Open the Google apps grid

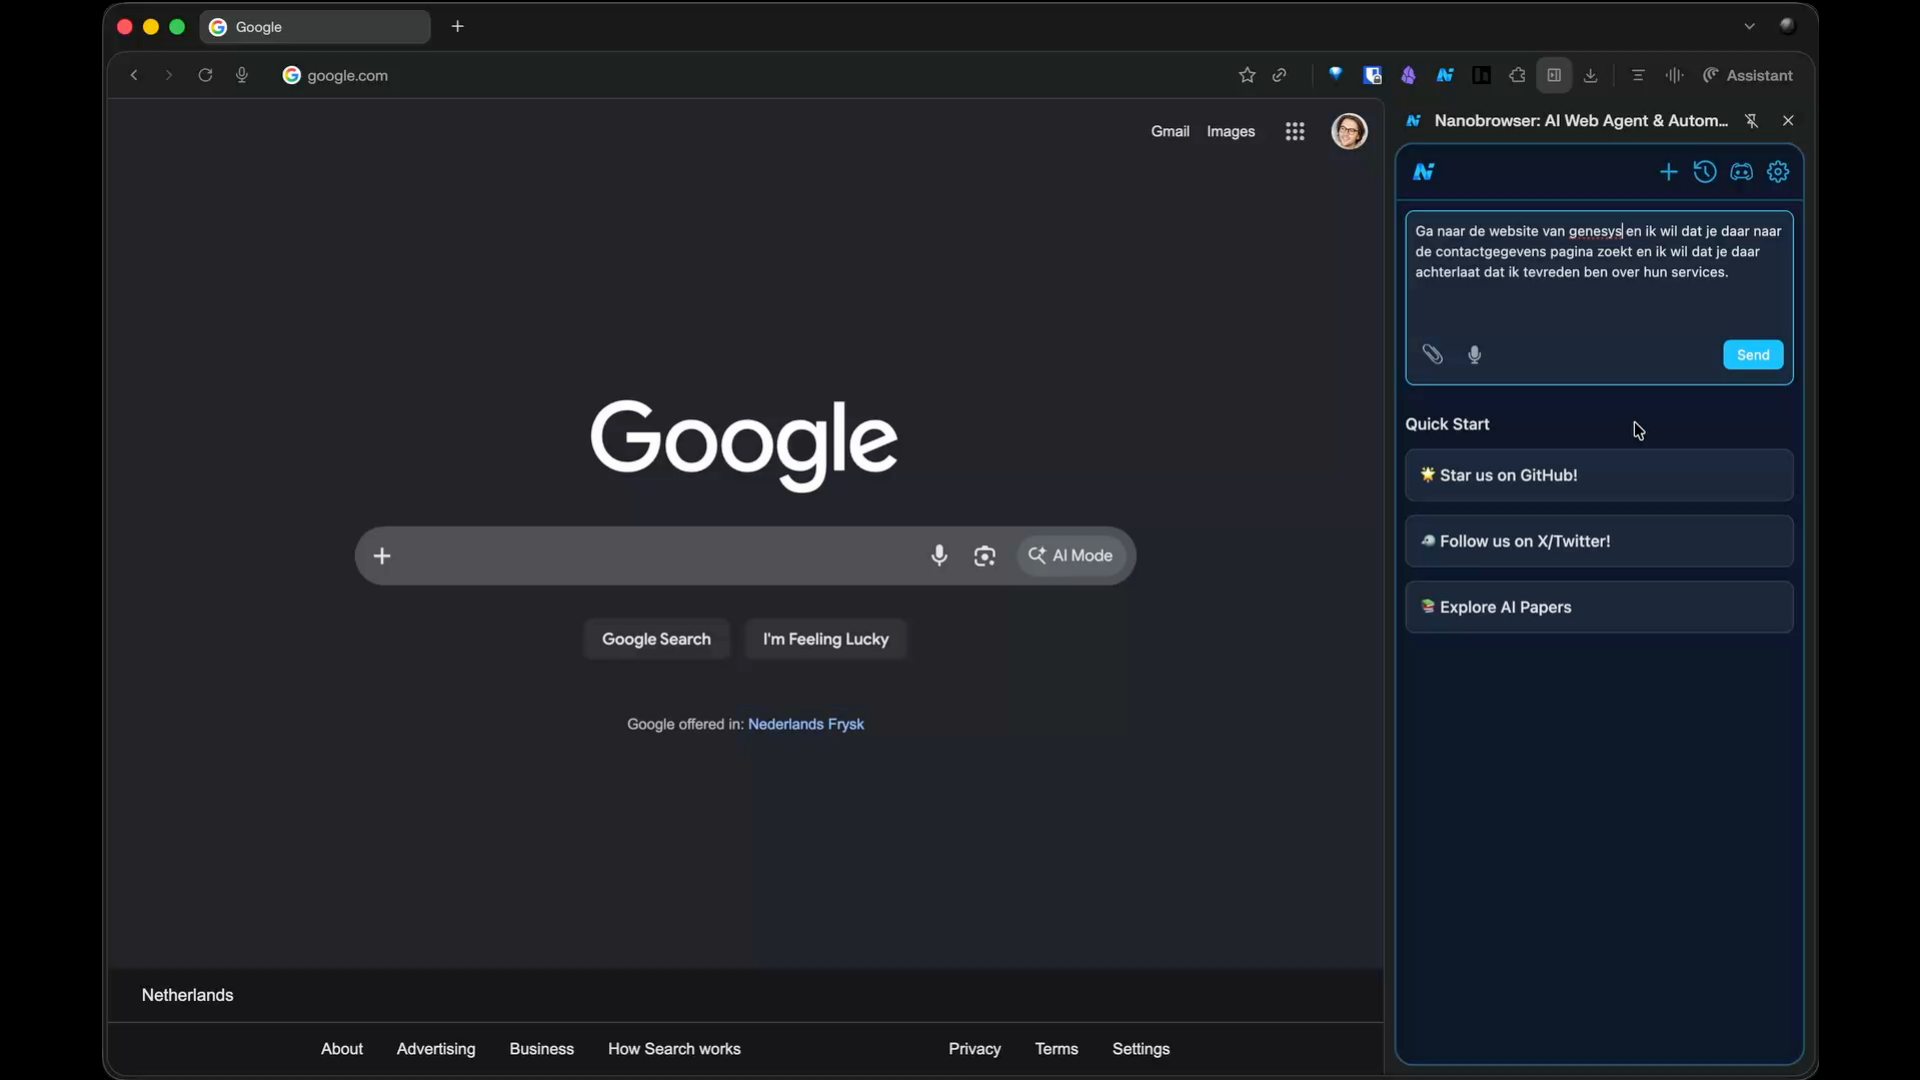(x=1295, y=131)
